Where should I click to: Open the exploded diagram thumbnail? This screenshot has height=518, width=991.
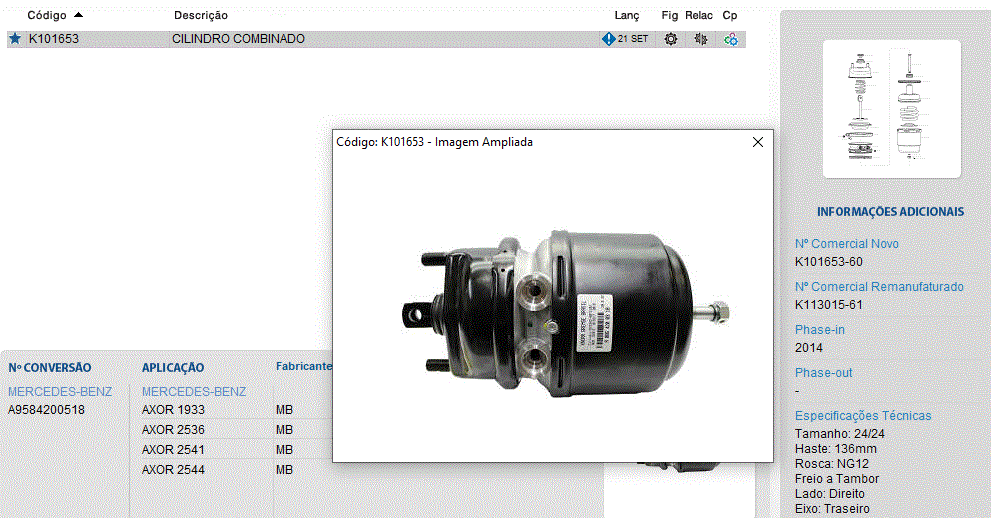pos(890,108)
